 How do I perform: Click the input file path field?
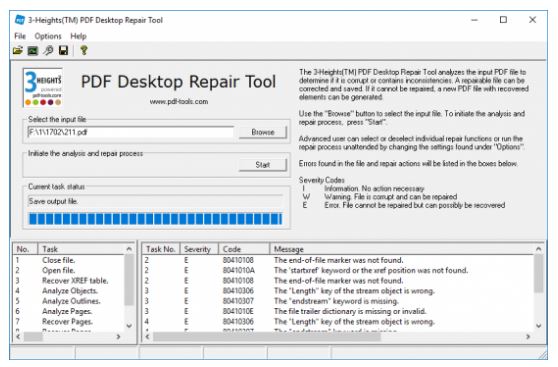click(x=131, y=132)
